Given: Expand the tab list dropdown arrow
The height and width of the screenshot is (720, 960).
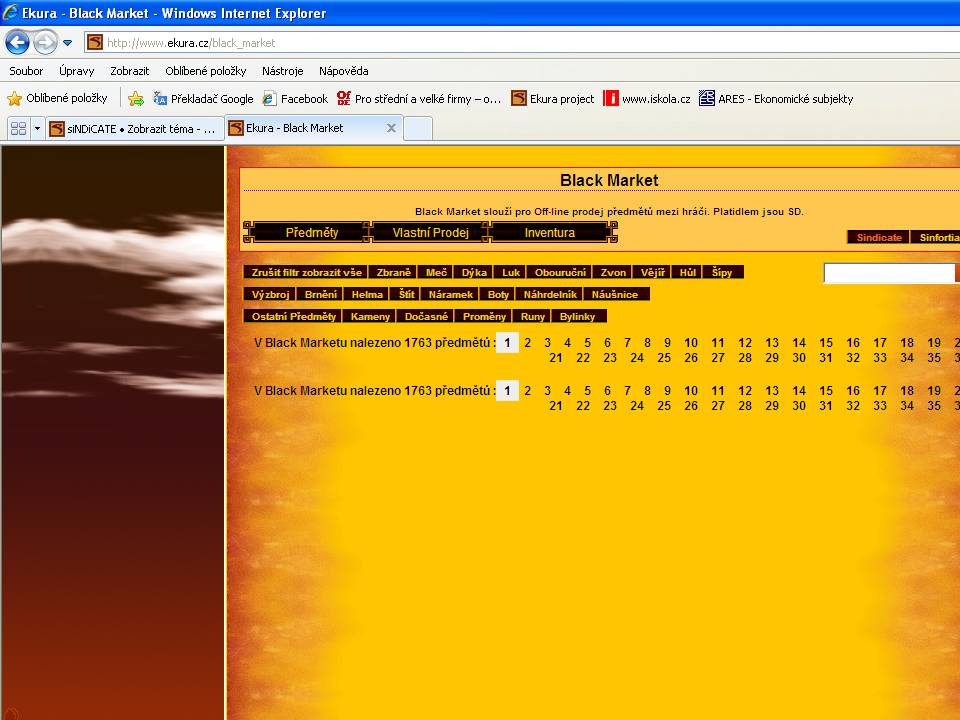Looking at the screenshot, I should (x=37, y=128).
